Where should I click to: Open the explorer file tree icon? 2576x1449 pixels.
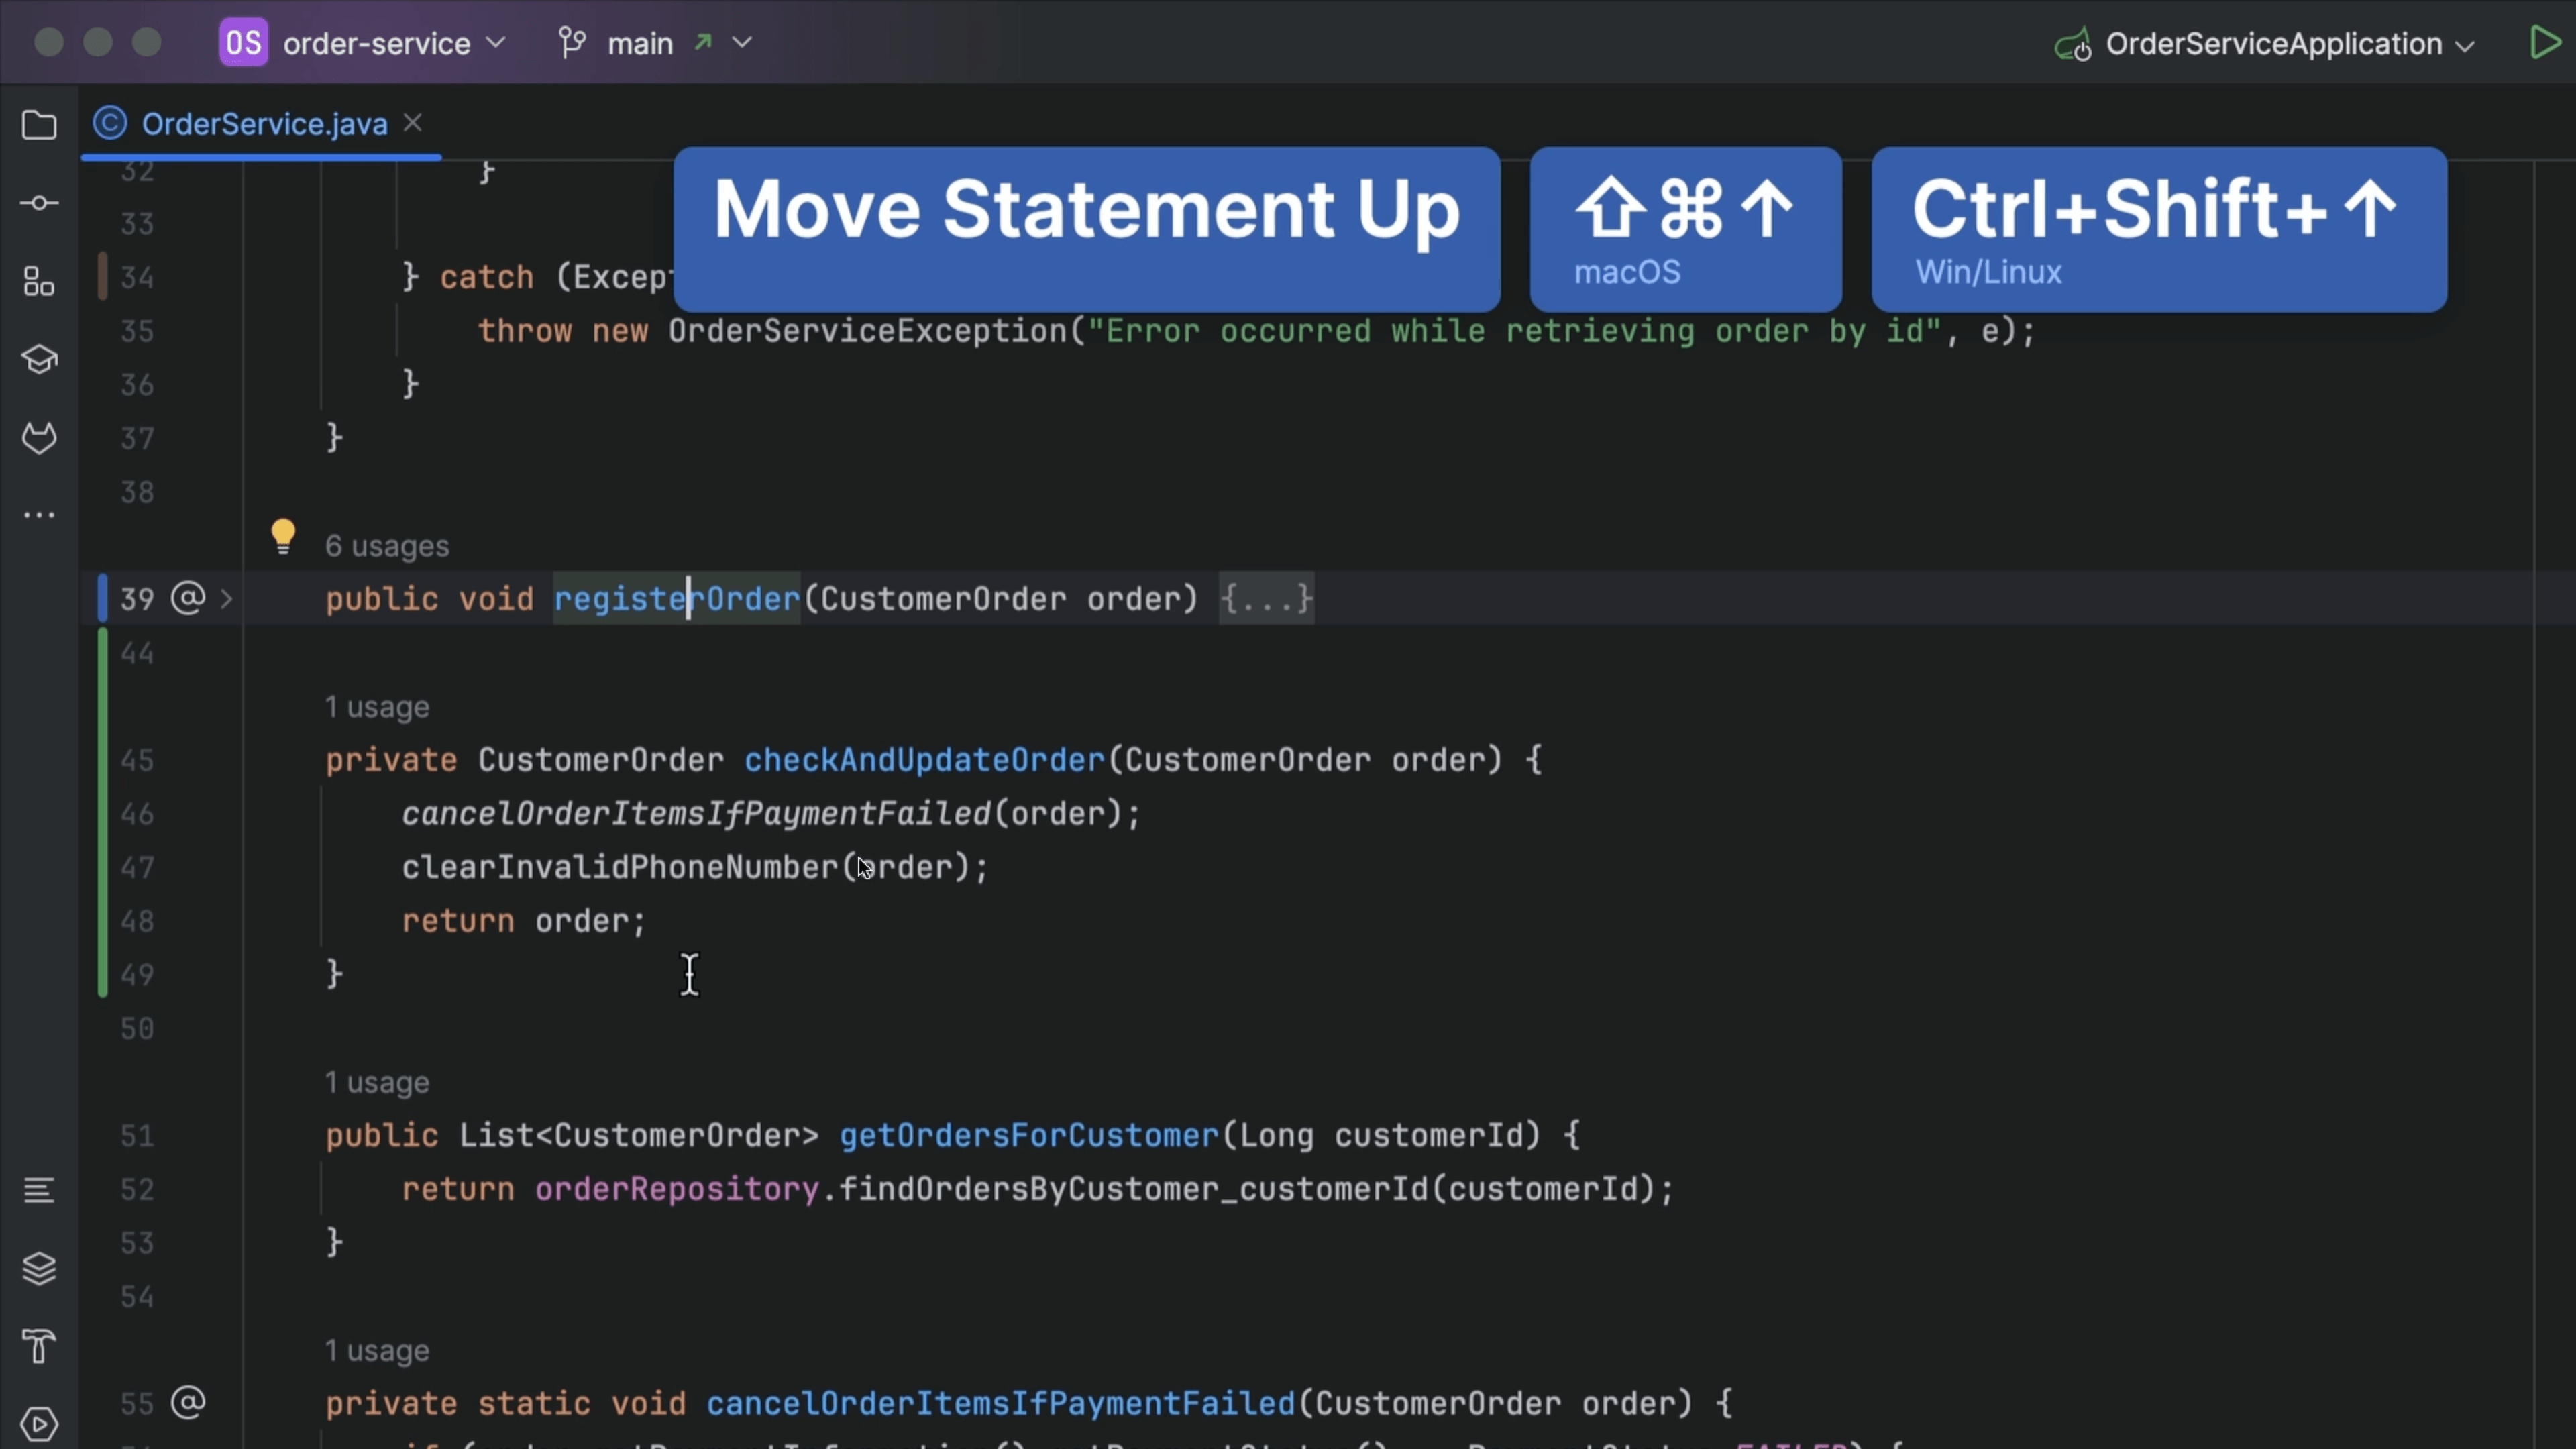(39, 124)
